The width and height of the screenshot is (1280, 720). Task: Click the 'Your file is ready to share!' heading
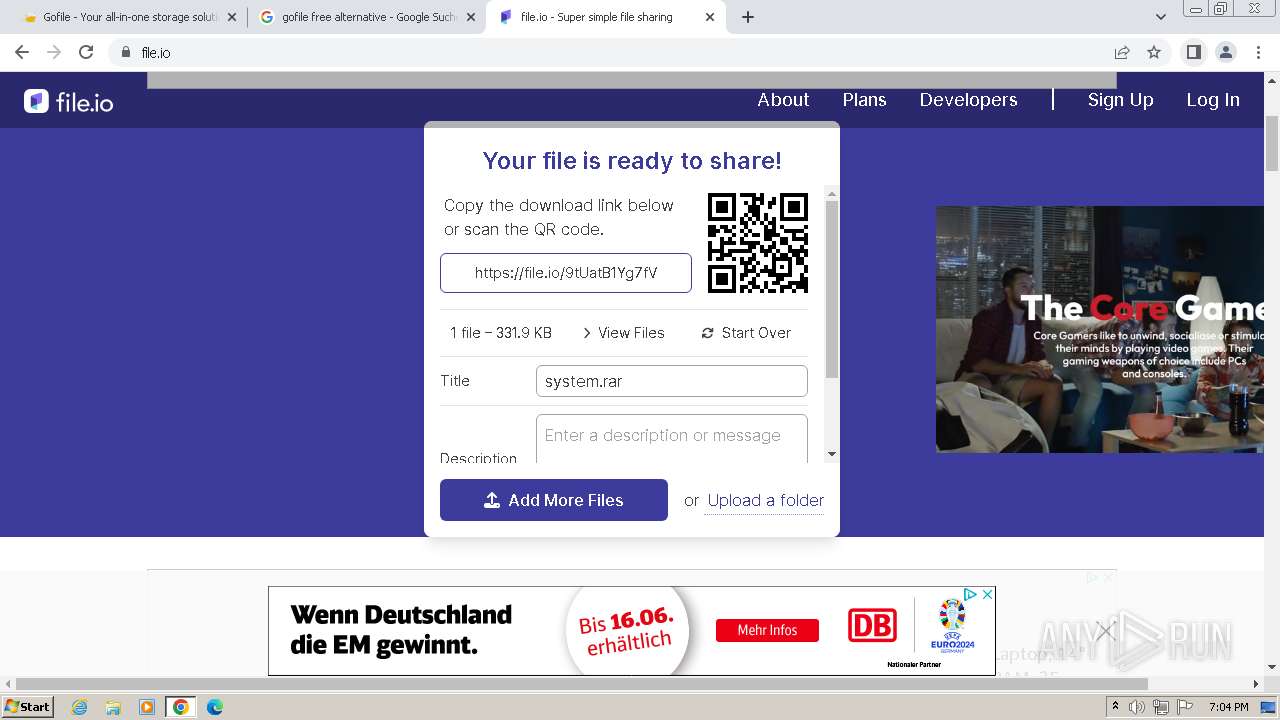(632, 161)
